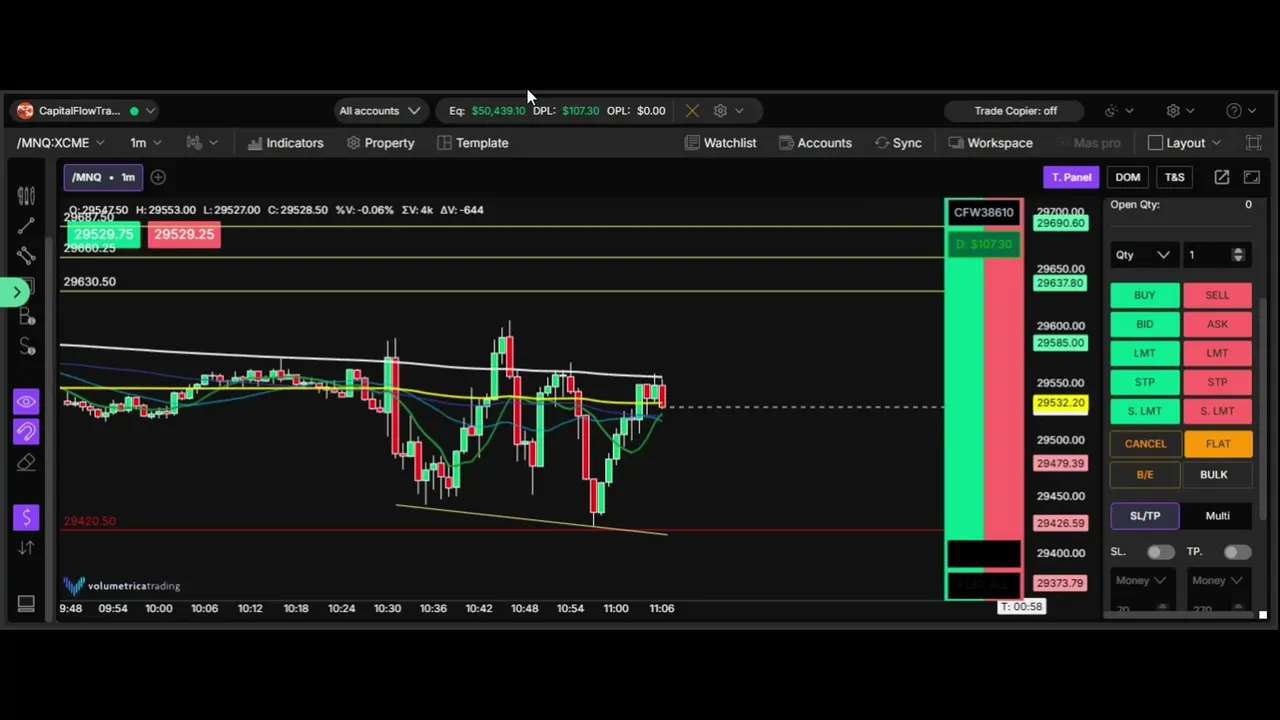
Task: Click the red STP button
Action: click(x=1217, y=382)
